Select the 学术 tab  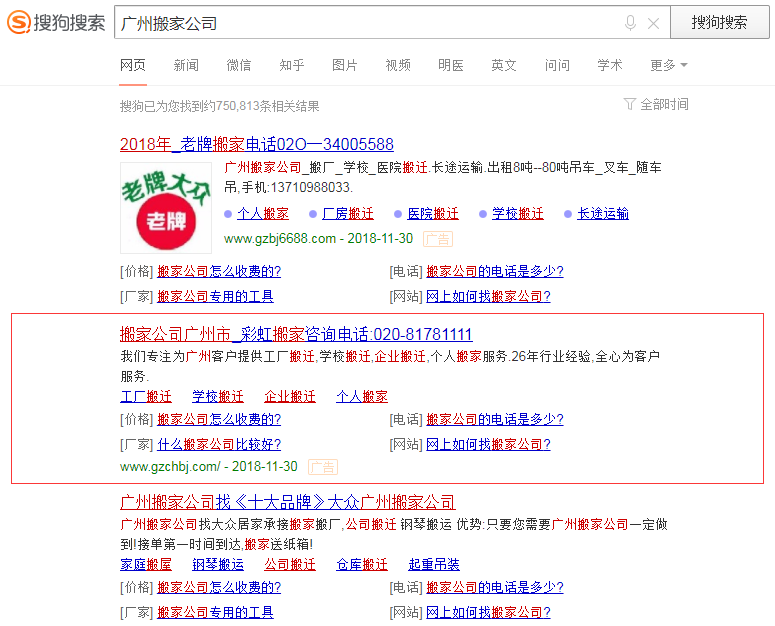click(x=609, y=65)
